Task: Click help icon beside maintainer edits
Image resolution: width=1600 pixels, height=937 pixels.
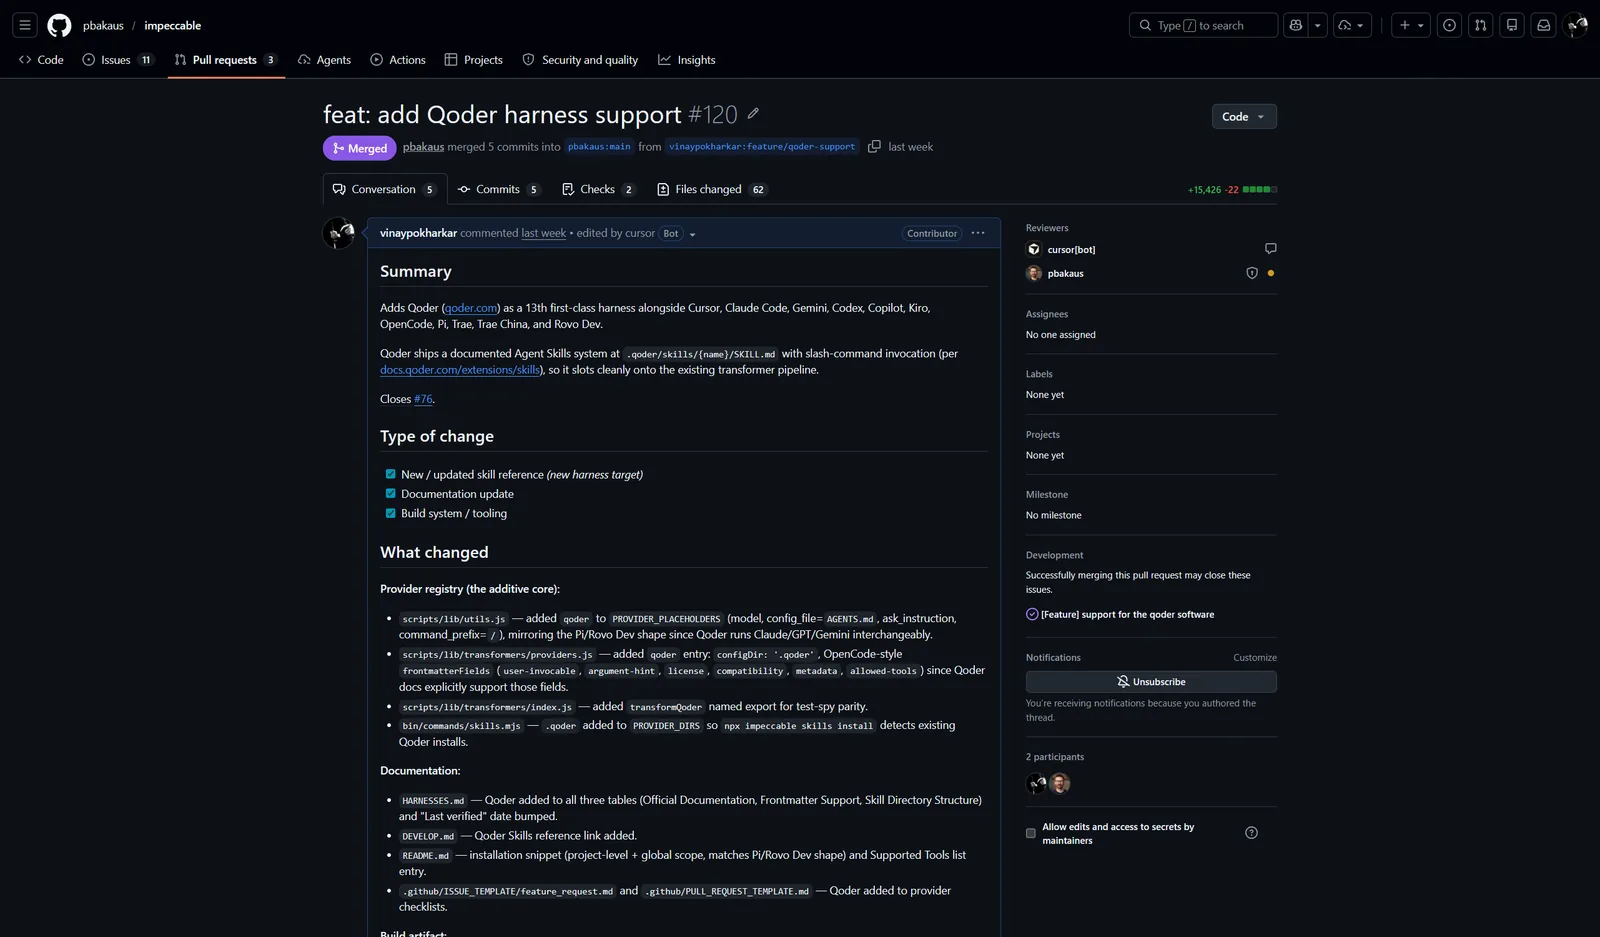Action: (x=1251, y=833)
